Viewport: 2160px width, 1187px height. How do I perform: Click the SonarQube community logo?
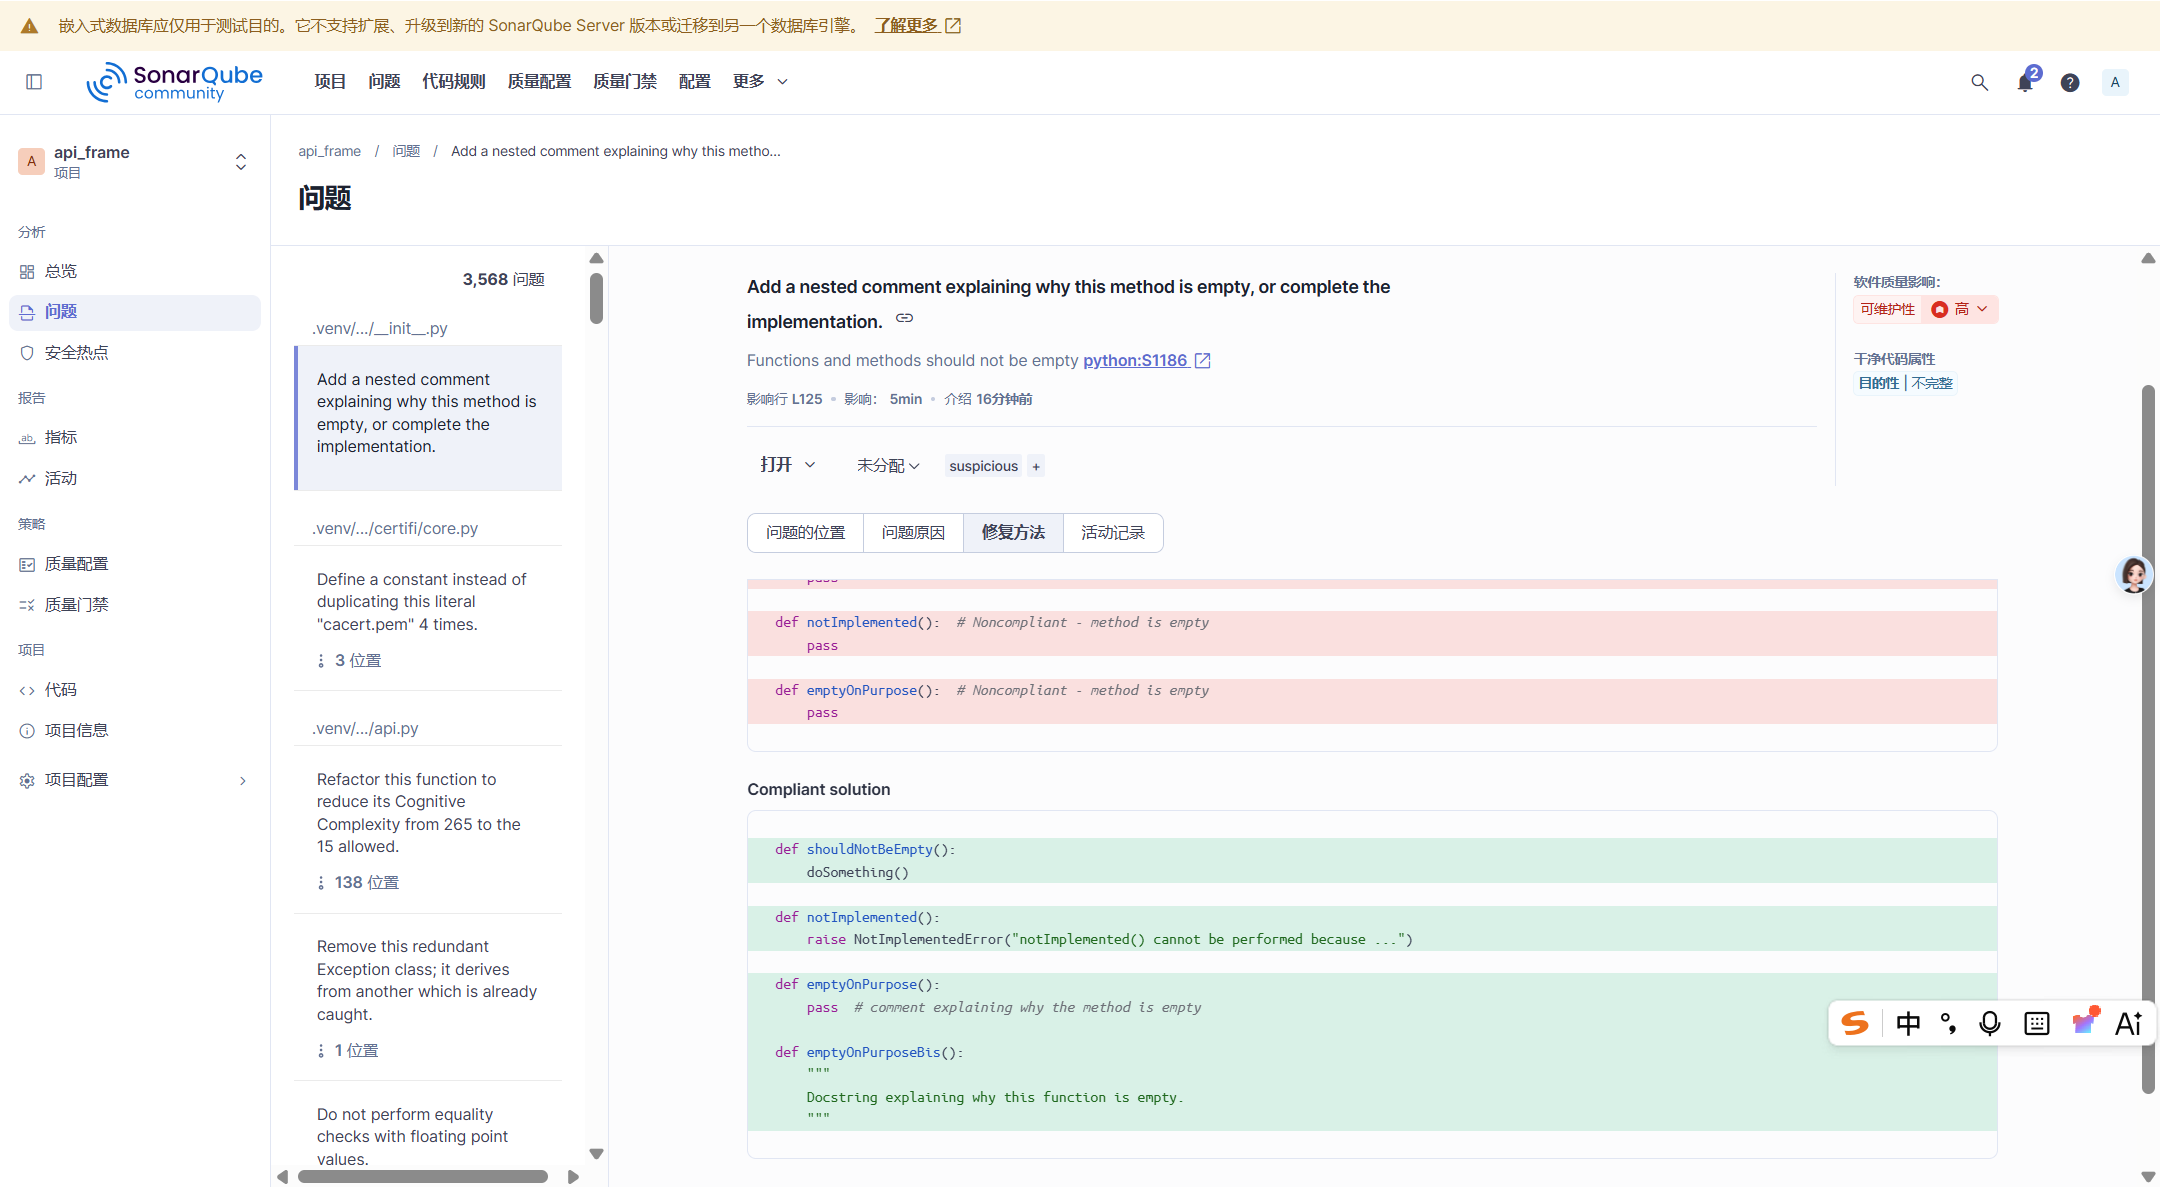point(175,82)
